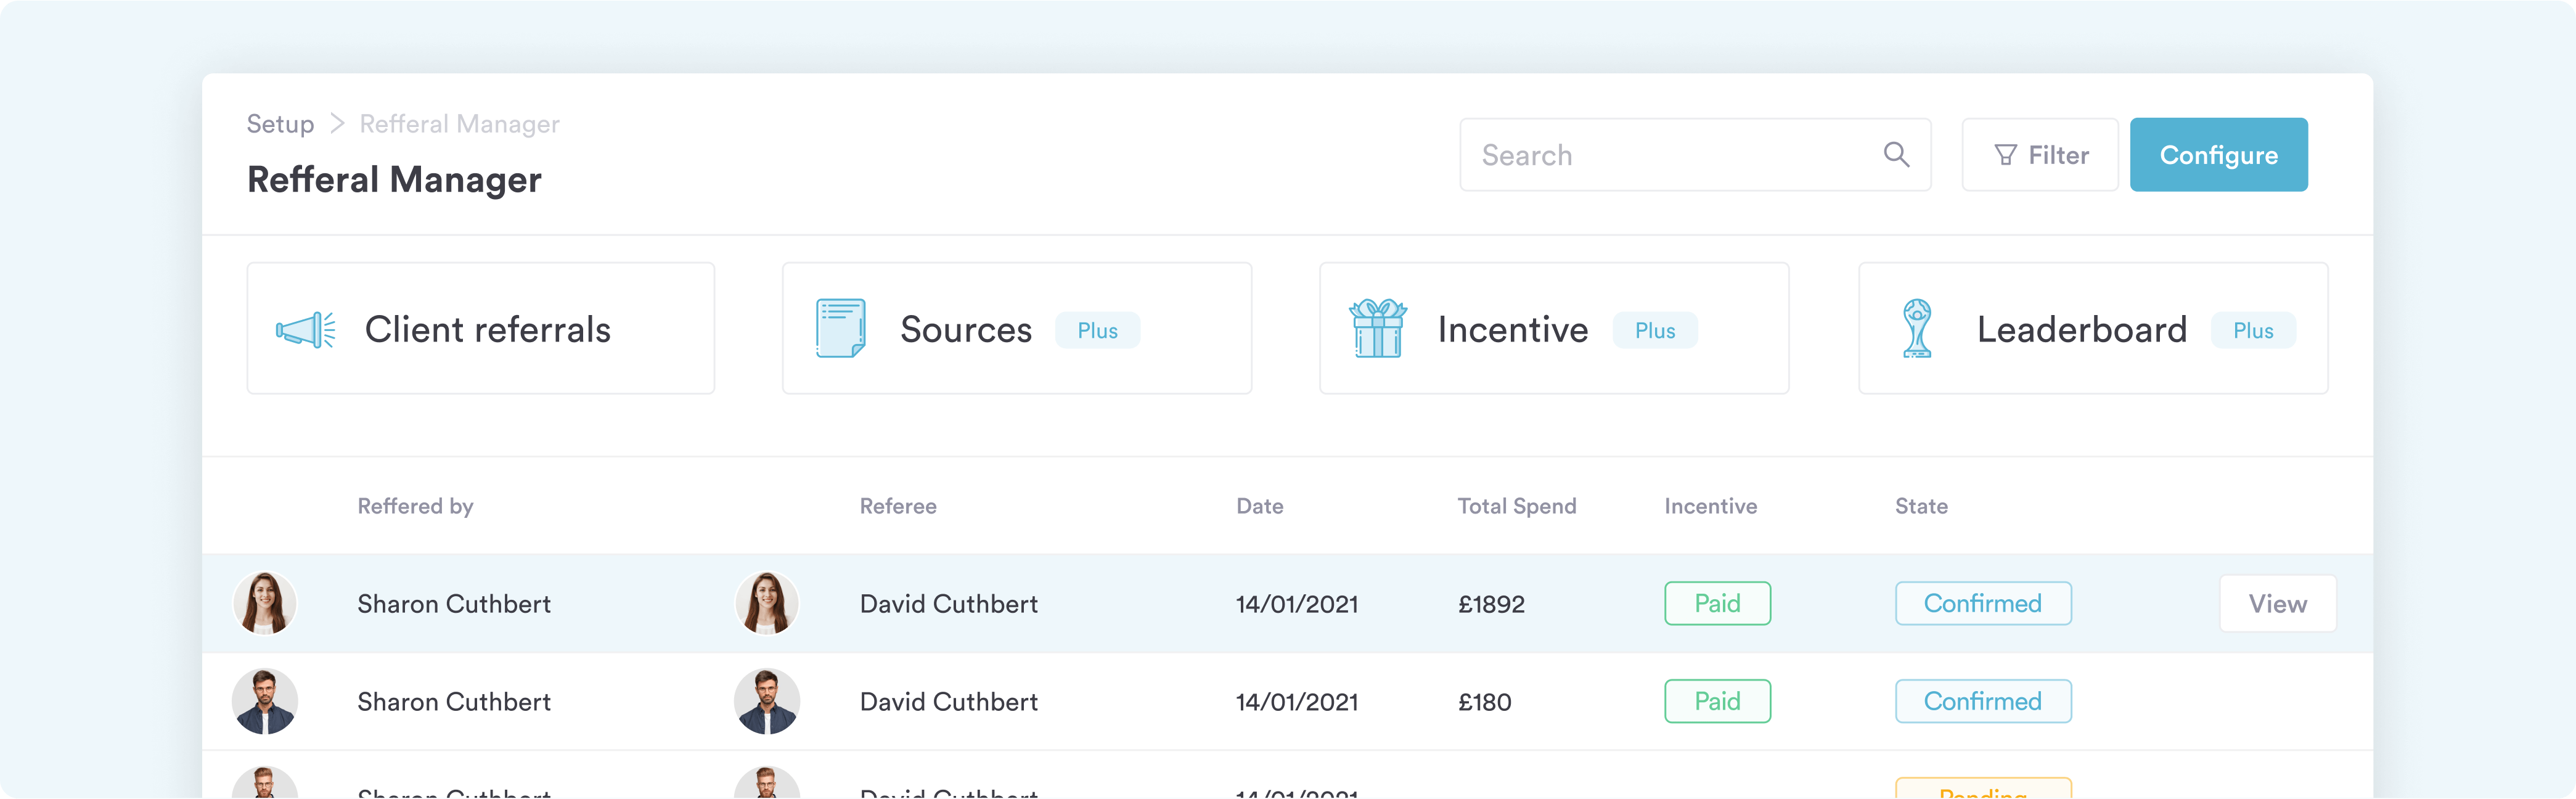Click the funnel filter icon

click(x=2005, y=155)
